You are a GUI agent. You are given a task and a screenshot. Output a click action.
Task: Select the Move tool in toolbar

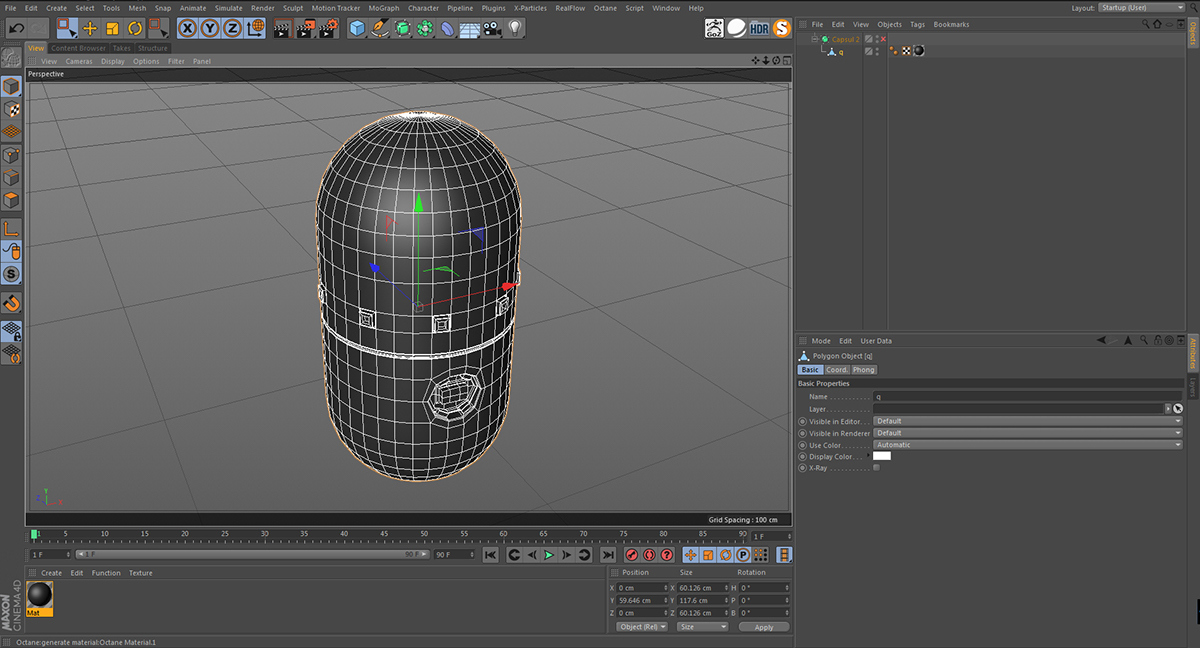click(90, 28)
